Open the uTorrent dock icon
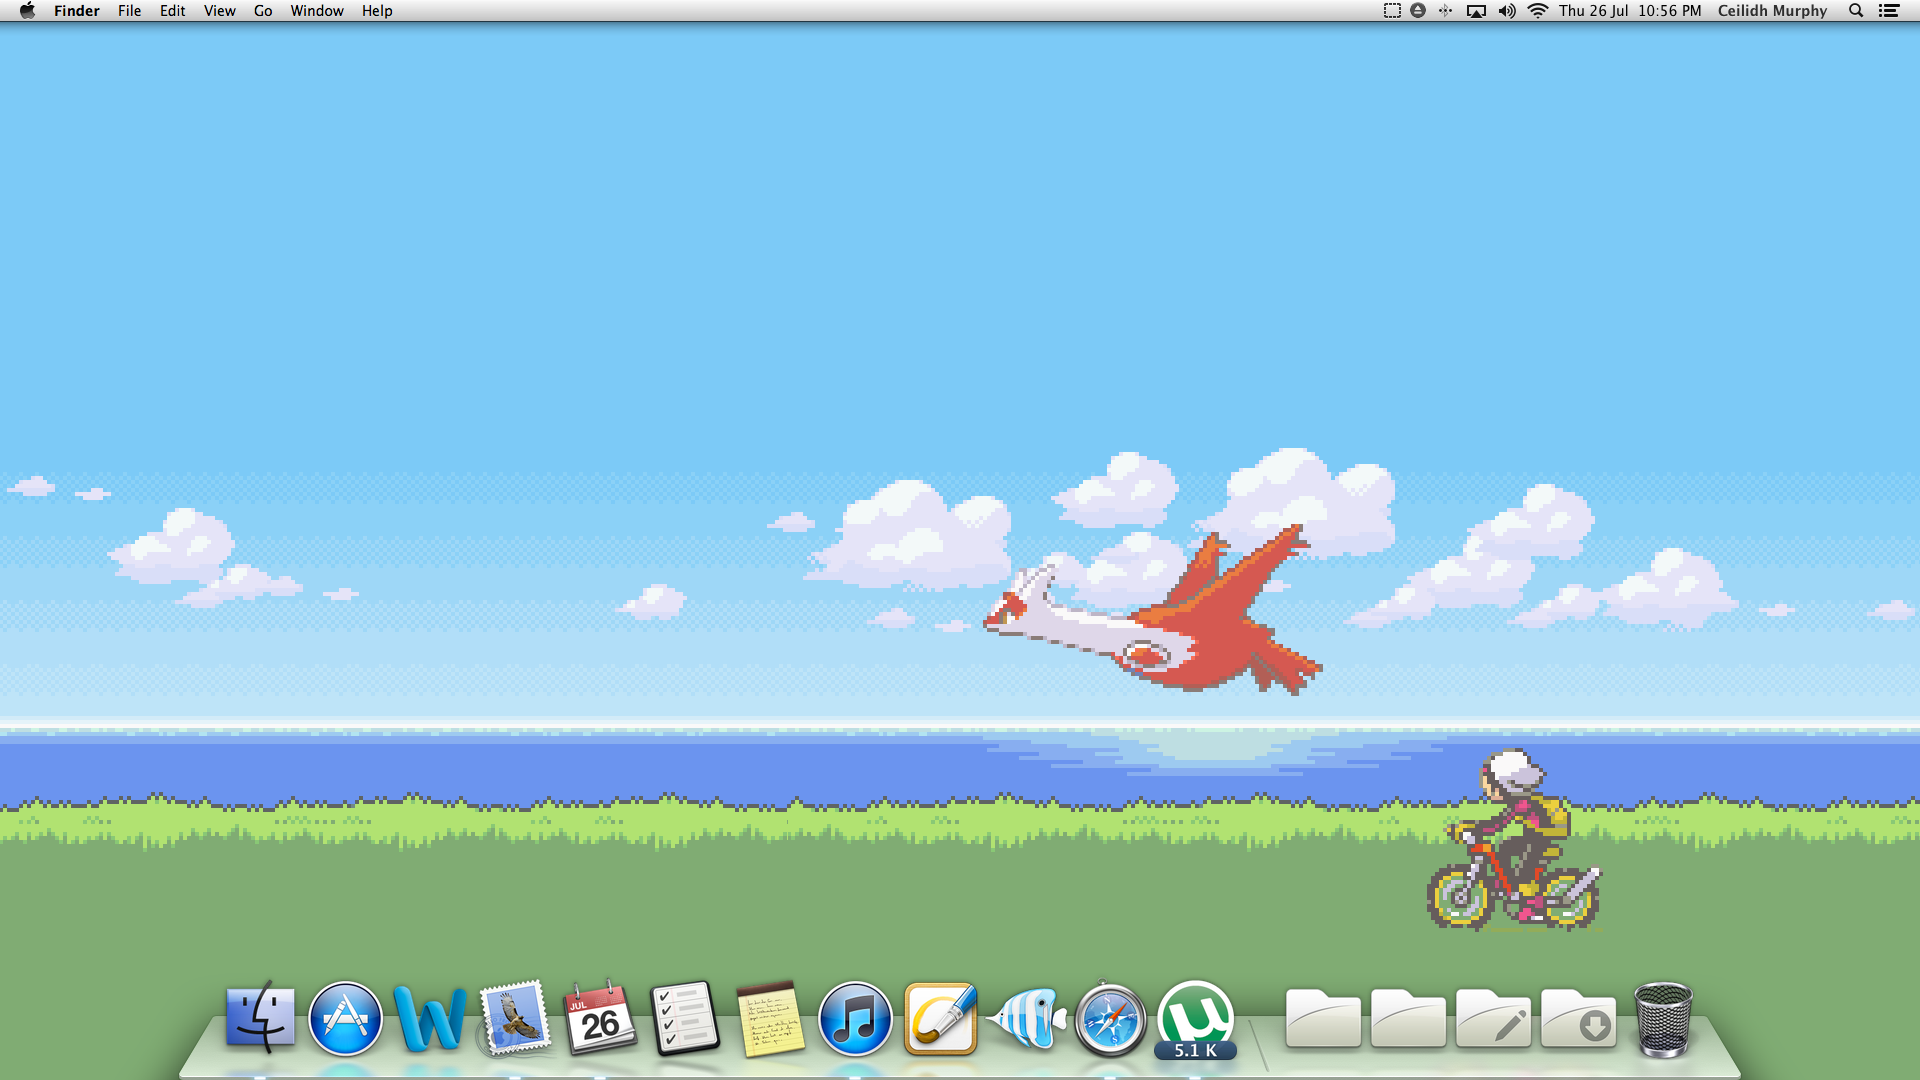Screen dimensions: 1920x1080 point(1195,1017)
